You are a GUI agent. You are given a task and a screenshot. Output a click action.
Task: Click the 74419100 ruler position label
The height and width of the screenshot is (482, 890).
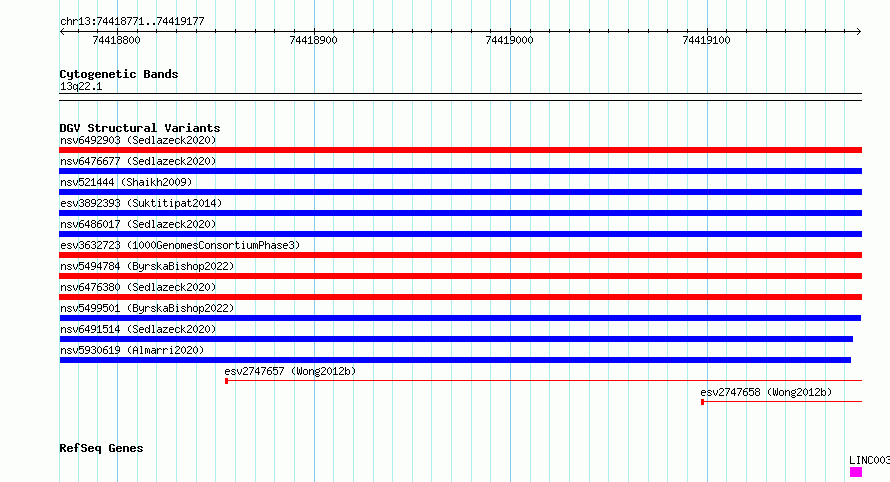pos(706,40)
